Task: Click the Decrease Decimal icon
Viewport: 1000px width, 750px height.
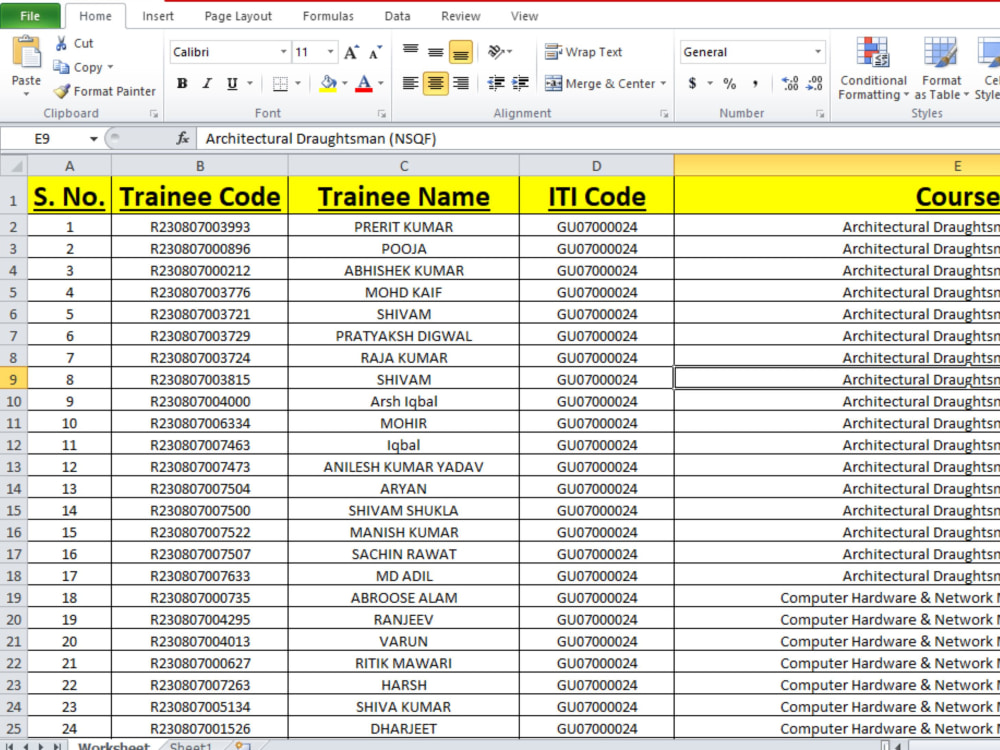Action: point(814,83)
